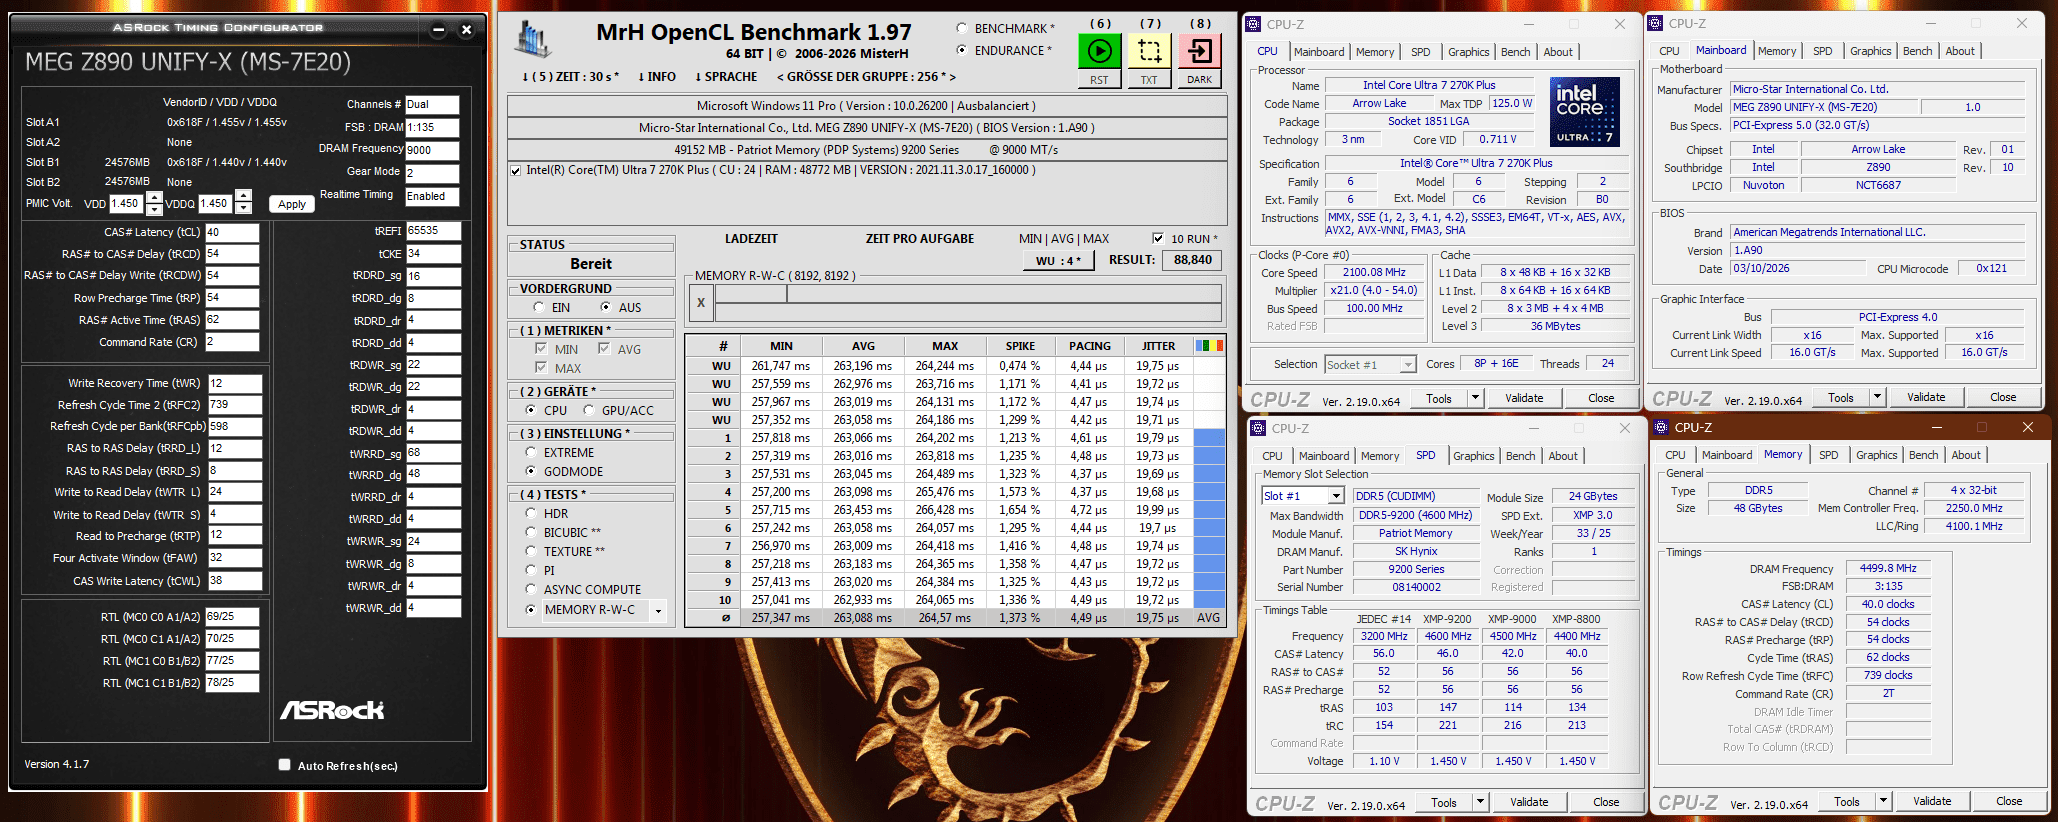Decrease VDDQ voltage with the down stepper
2058x822 pixels.
[244, 209]
